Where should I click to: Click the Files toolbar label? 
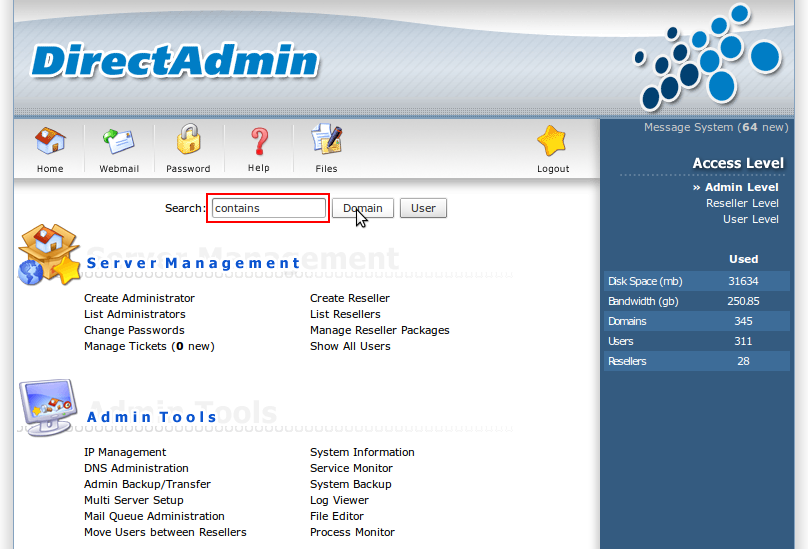326,169
